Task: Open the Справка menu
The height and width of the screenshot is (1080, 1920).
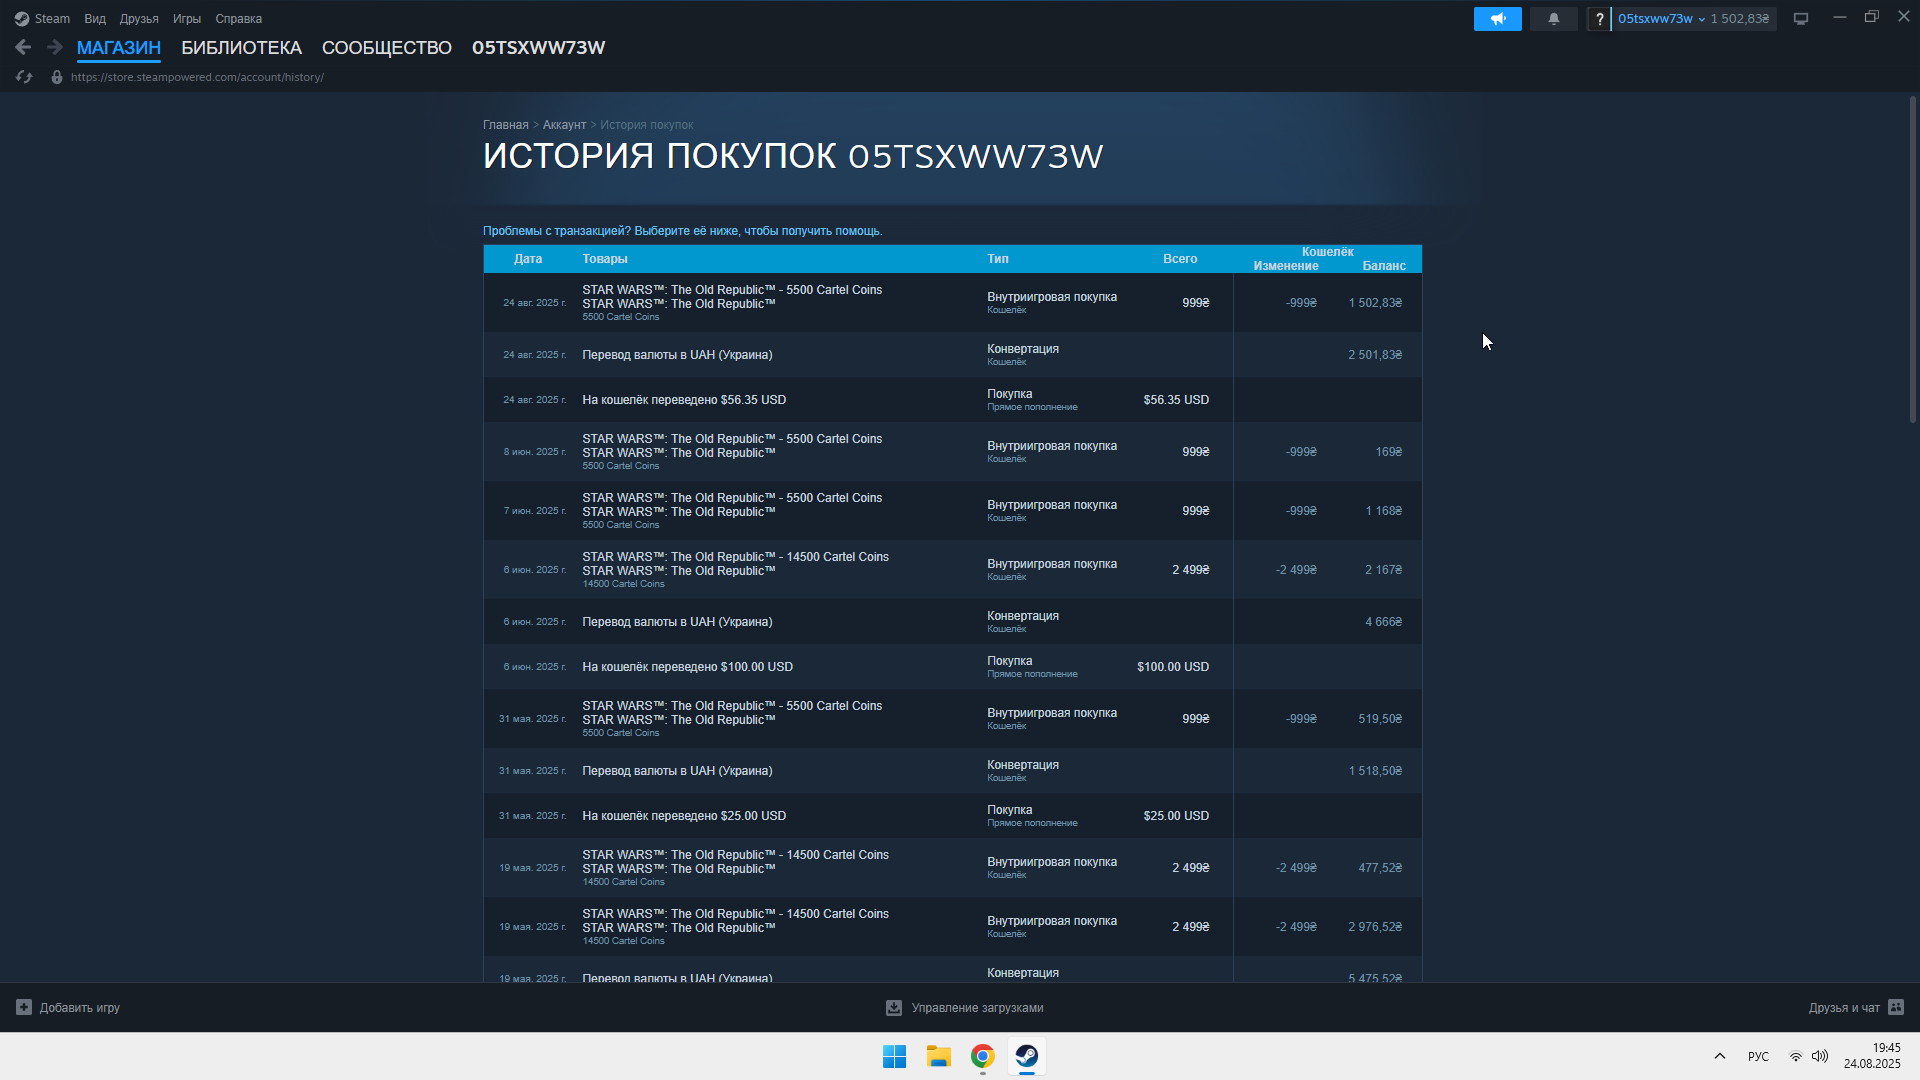Action: (239, 19)
